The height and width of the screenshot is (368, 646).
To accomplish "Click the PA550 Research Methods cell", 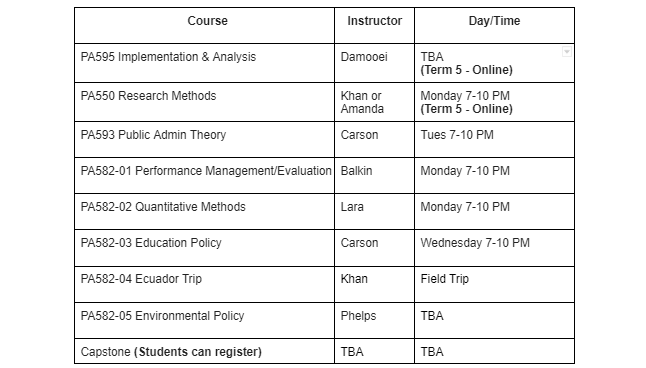I will click(204, 102).
